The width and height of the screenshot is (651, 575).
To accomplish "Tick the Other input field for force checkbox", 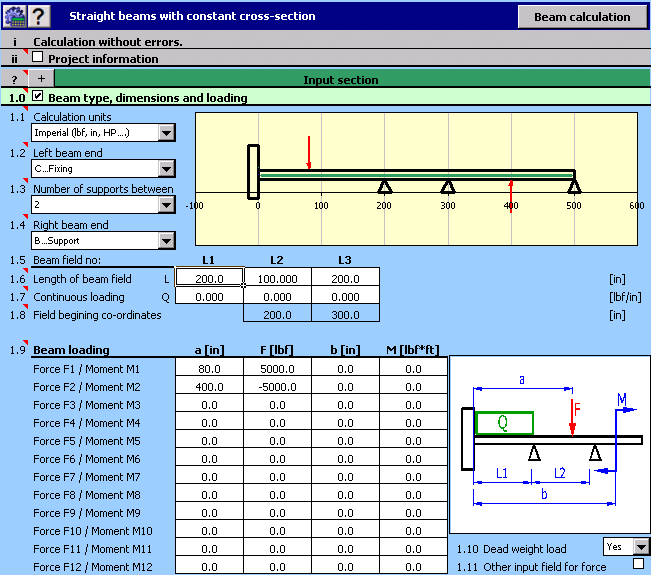I will (x=638, y=565).
